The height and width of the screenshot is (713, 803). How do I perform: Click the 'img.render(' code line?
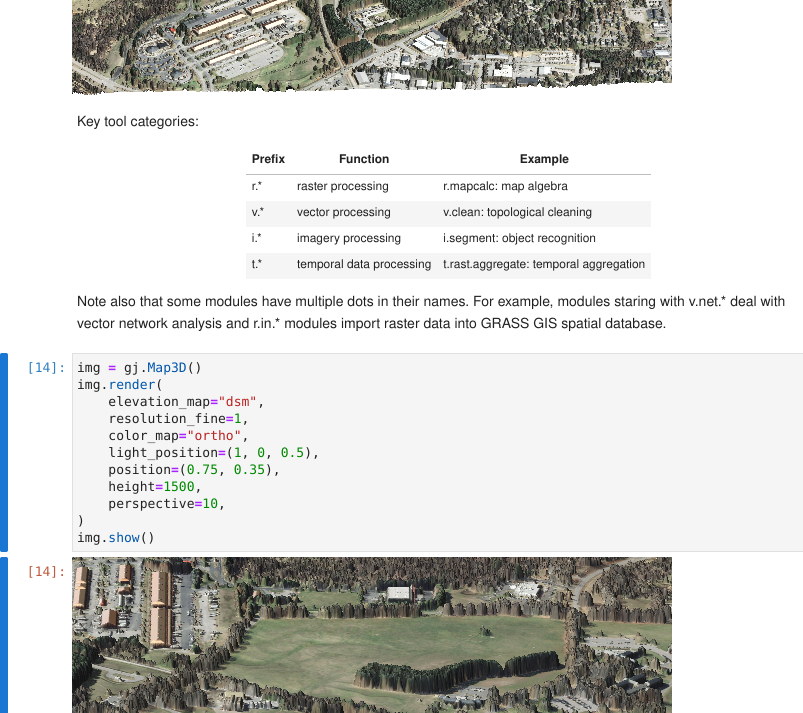[119, 385]
